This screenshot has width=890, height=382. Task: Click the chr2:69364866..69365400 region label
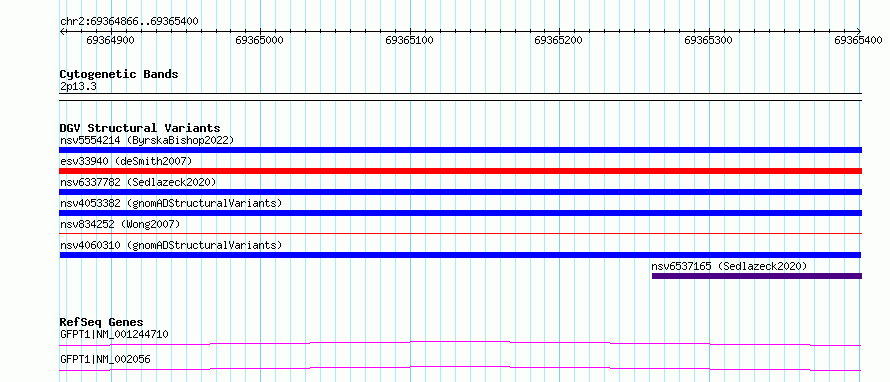[129, 22]
